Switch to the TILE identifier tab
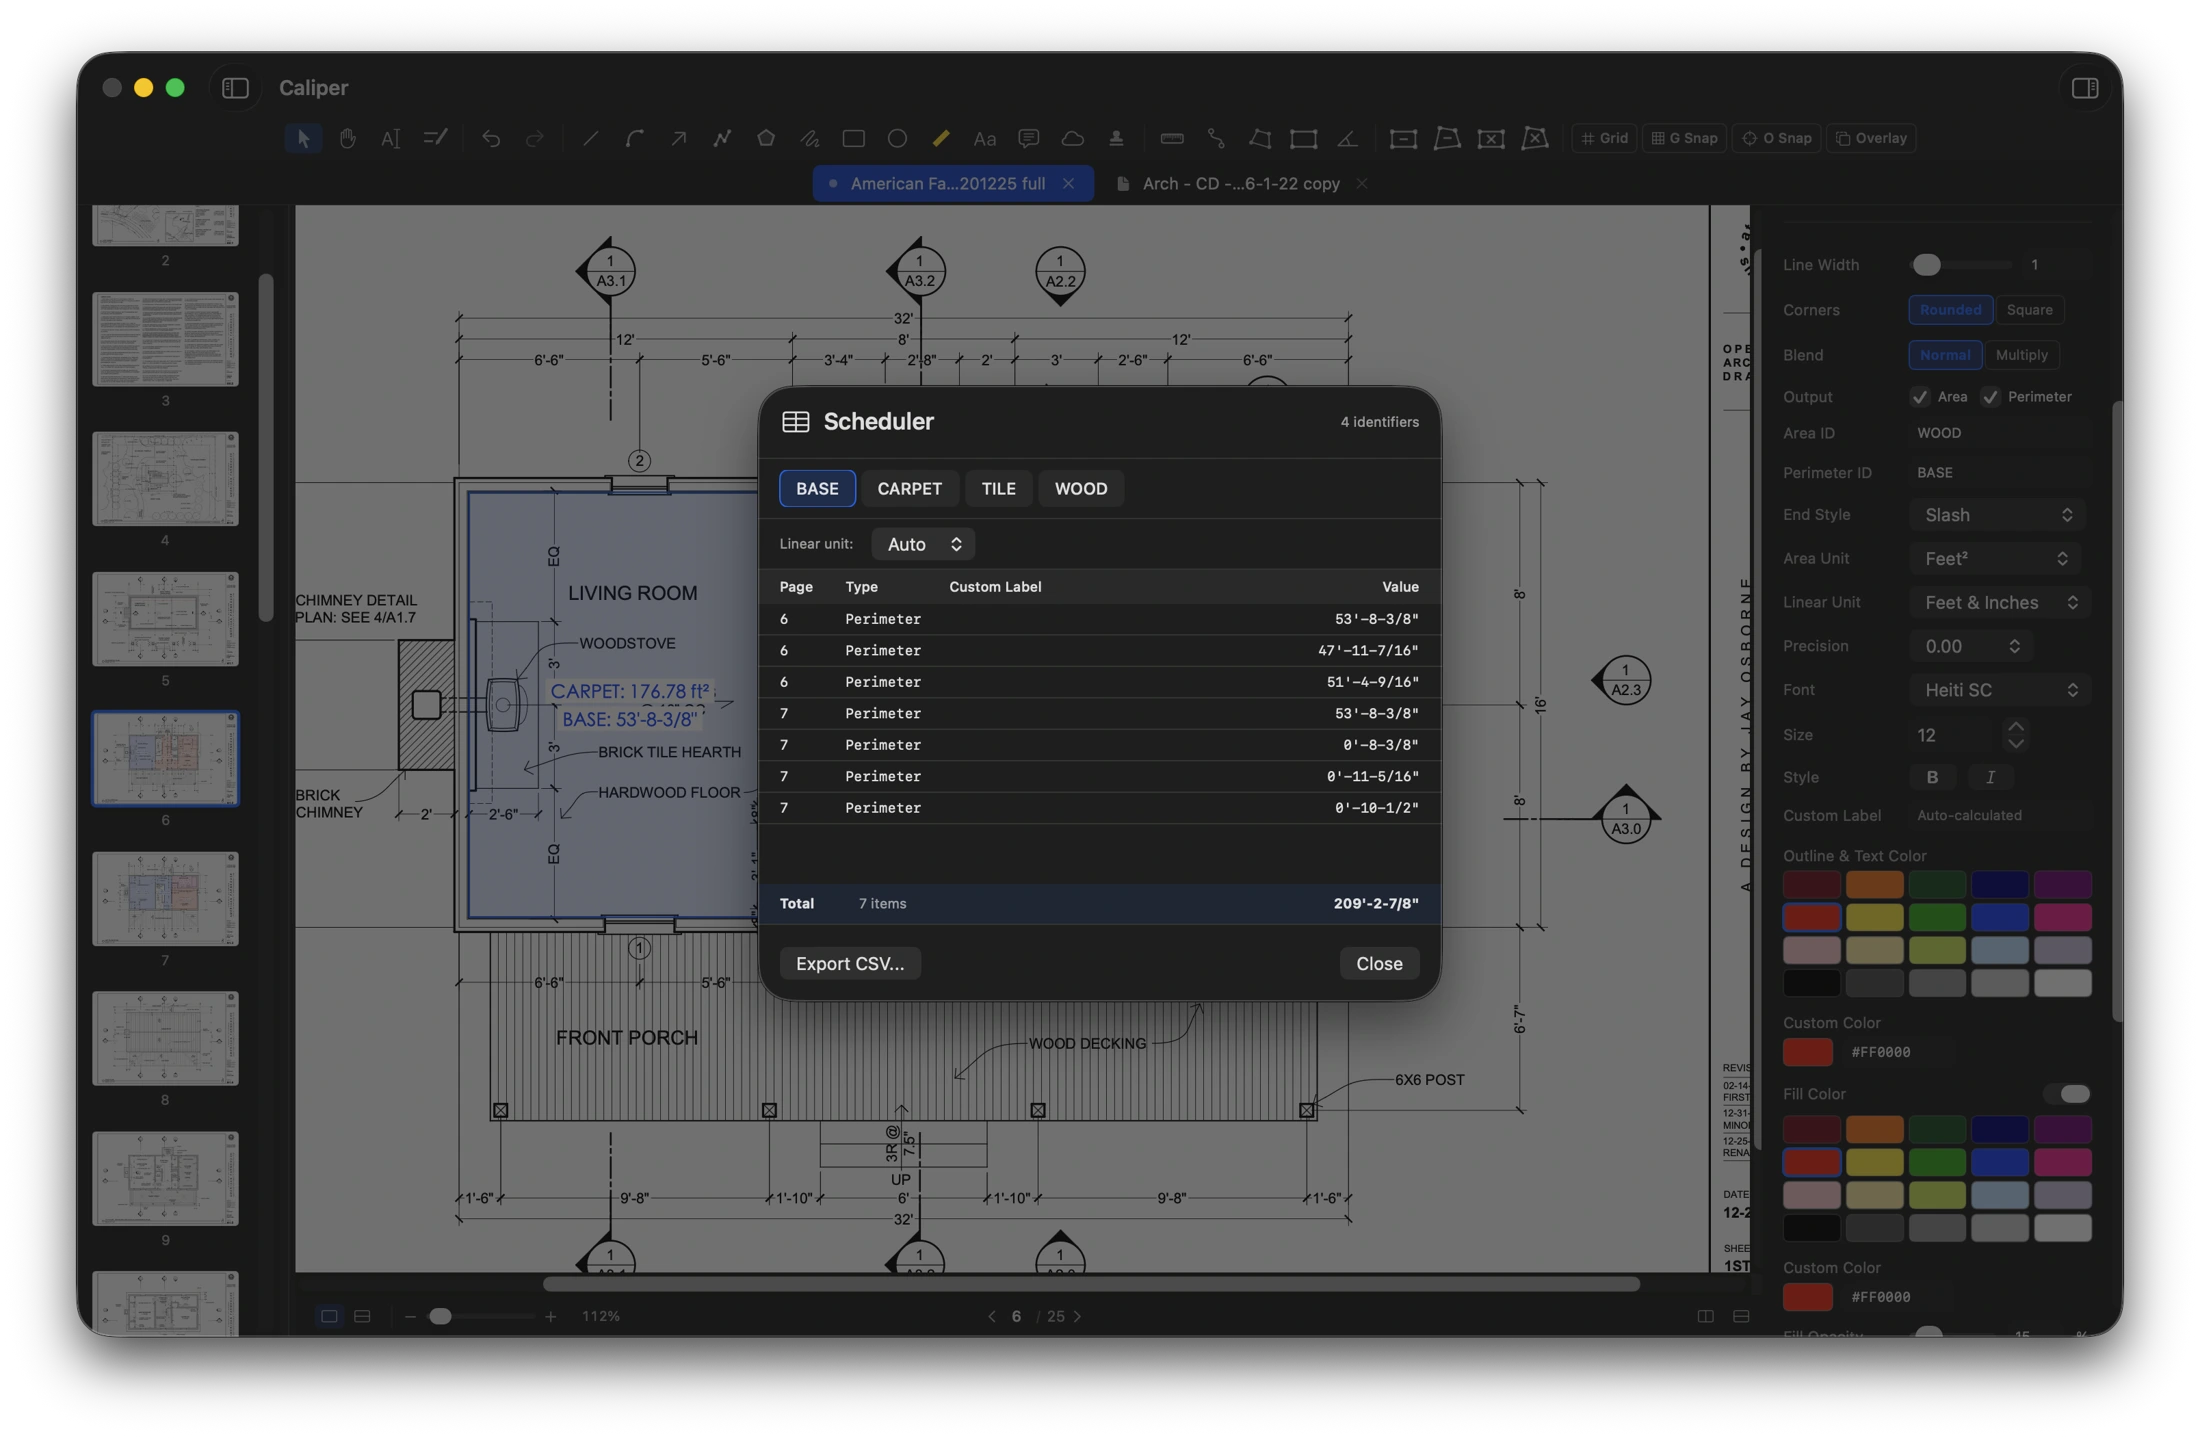 [x=998, y=489]
